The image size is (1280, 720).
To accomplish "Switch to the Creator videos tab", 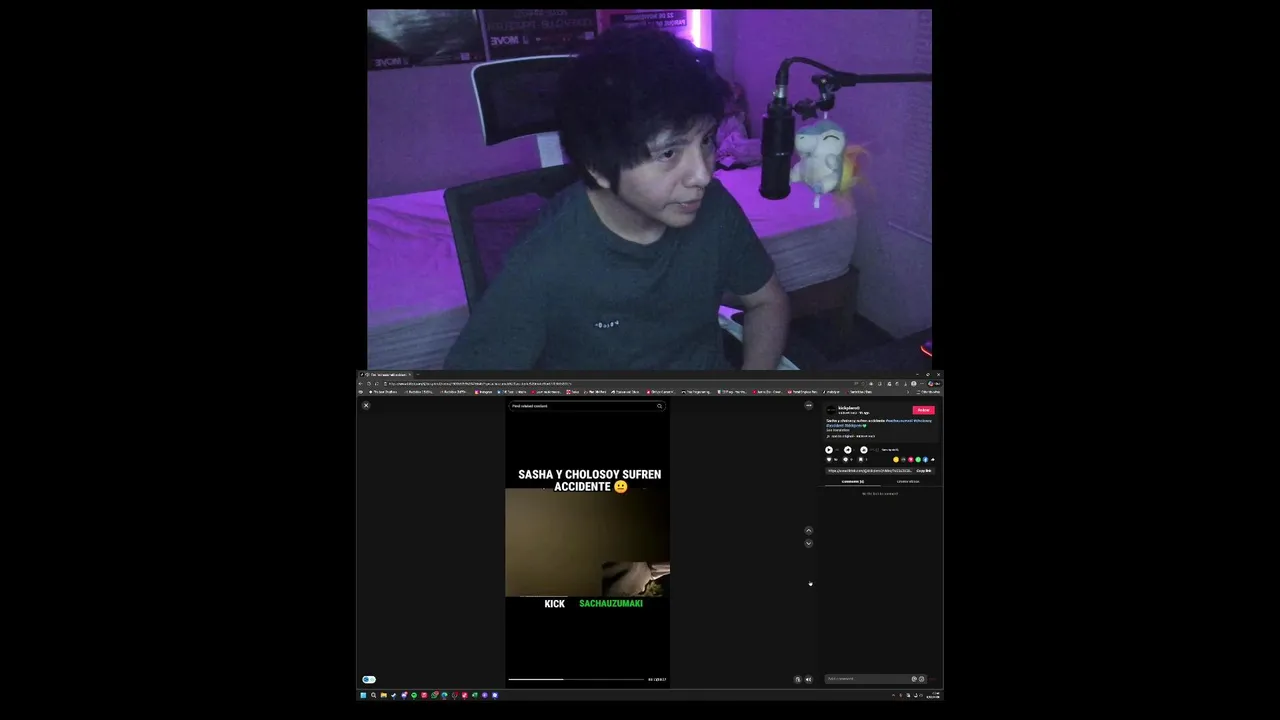I will 908,482.
